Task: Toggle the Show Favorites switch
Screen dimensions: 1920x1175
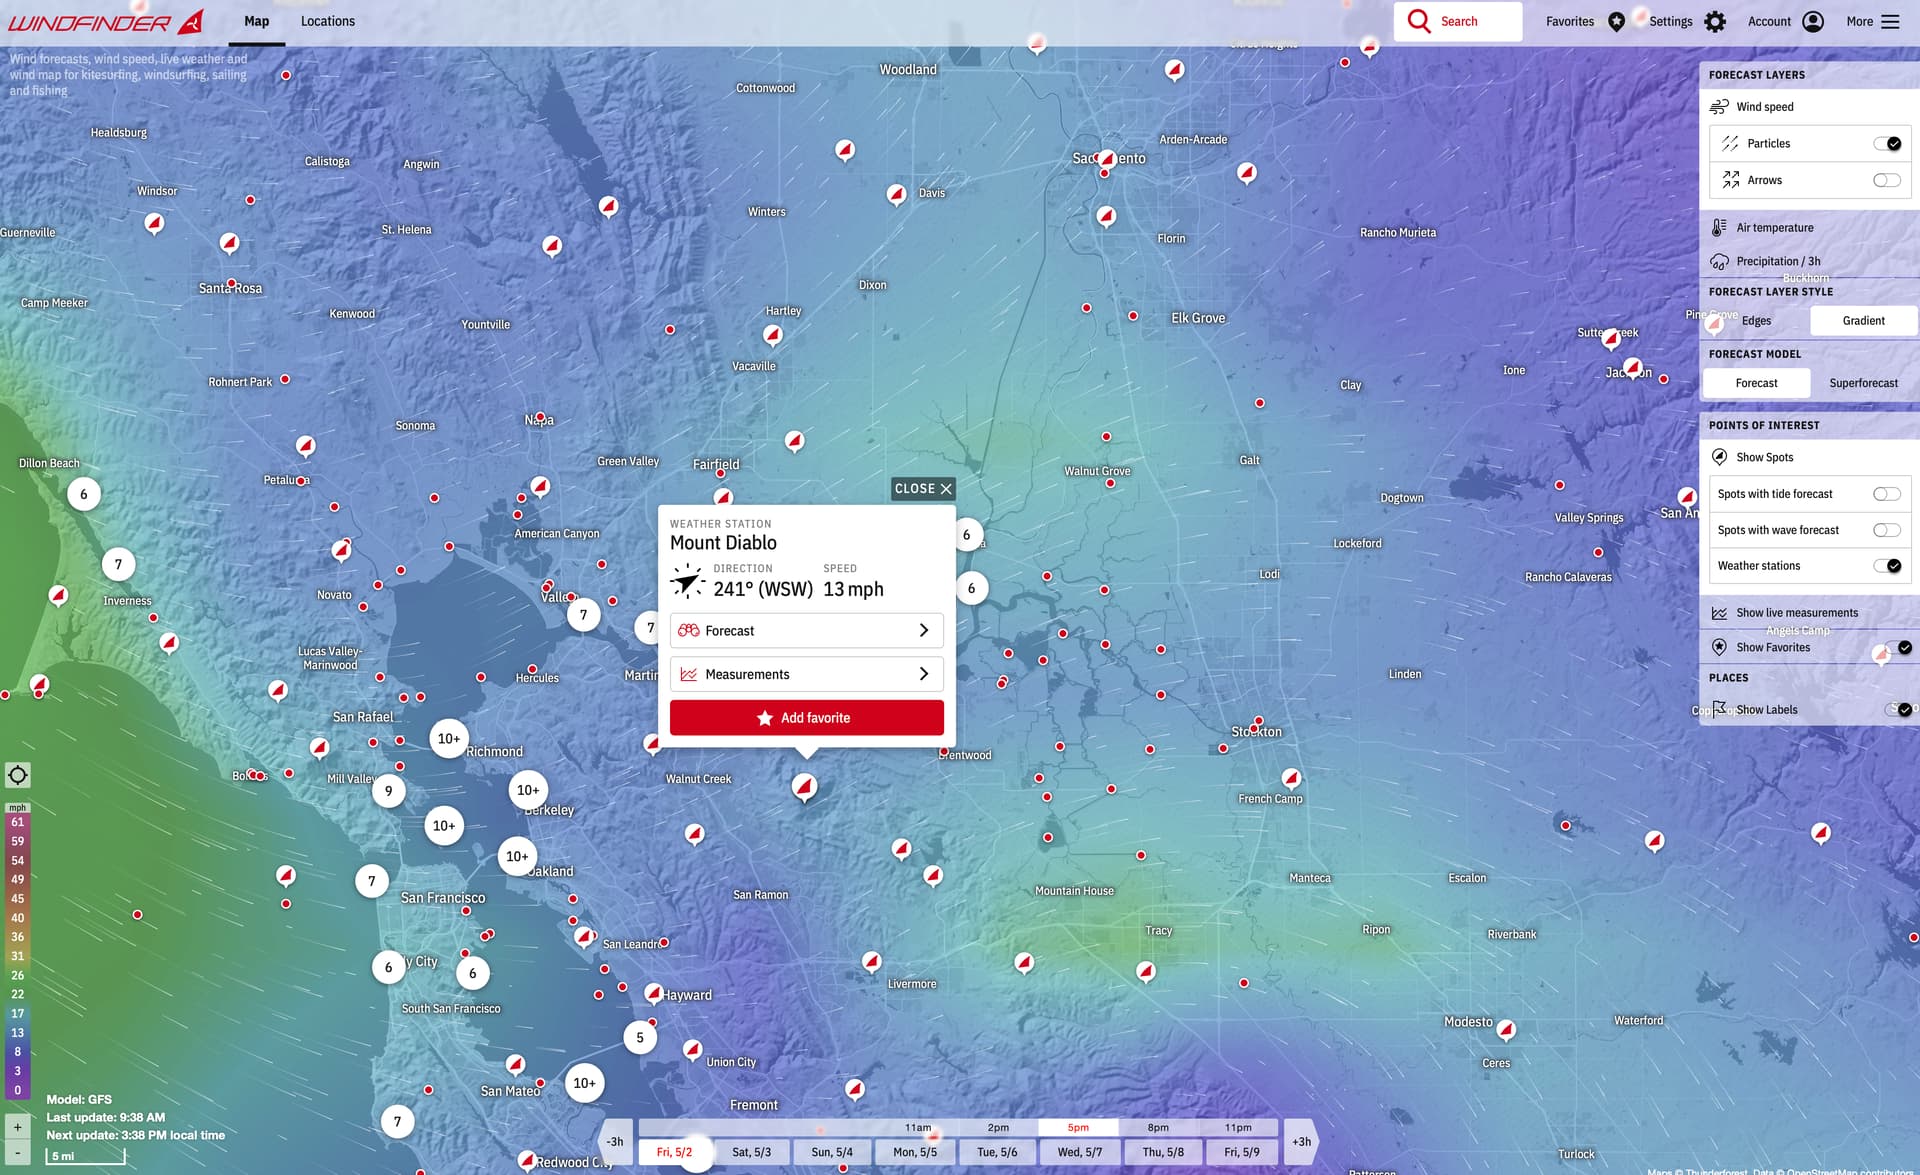Action: tap(1898, 648)
